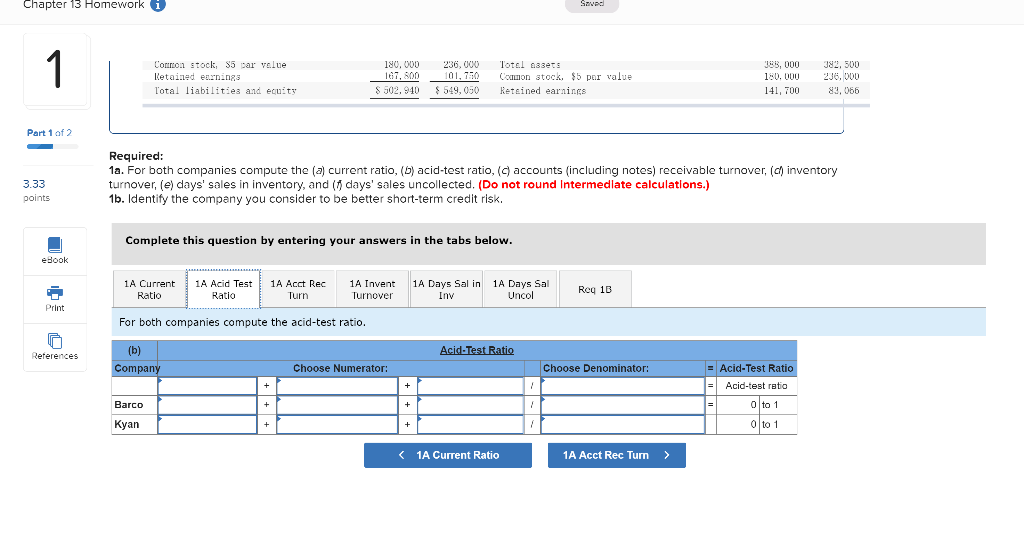Screen dimensions: 1024x540
Task: Switch to the 1A Current Ratio tab
Action: click(x=150, y=289)
